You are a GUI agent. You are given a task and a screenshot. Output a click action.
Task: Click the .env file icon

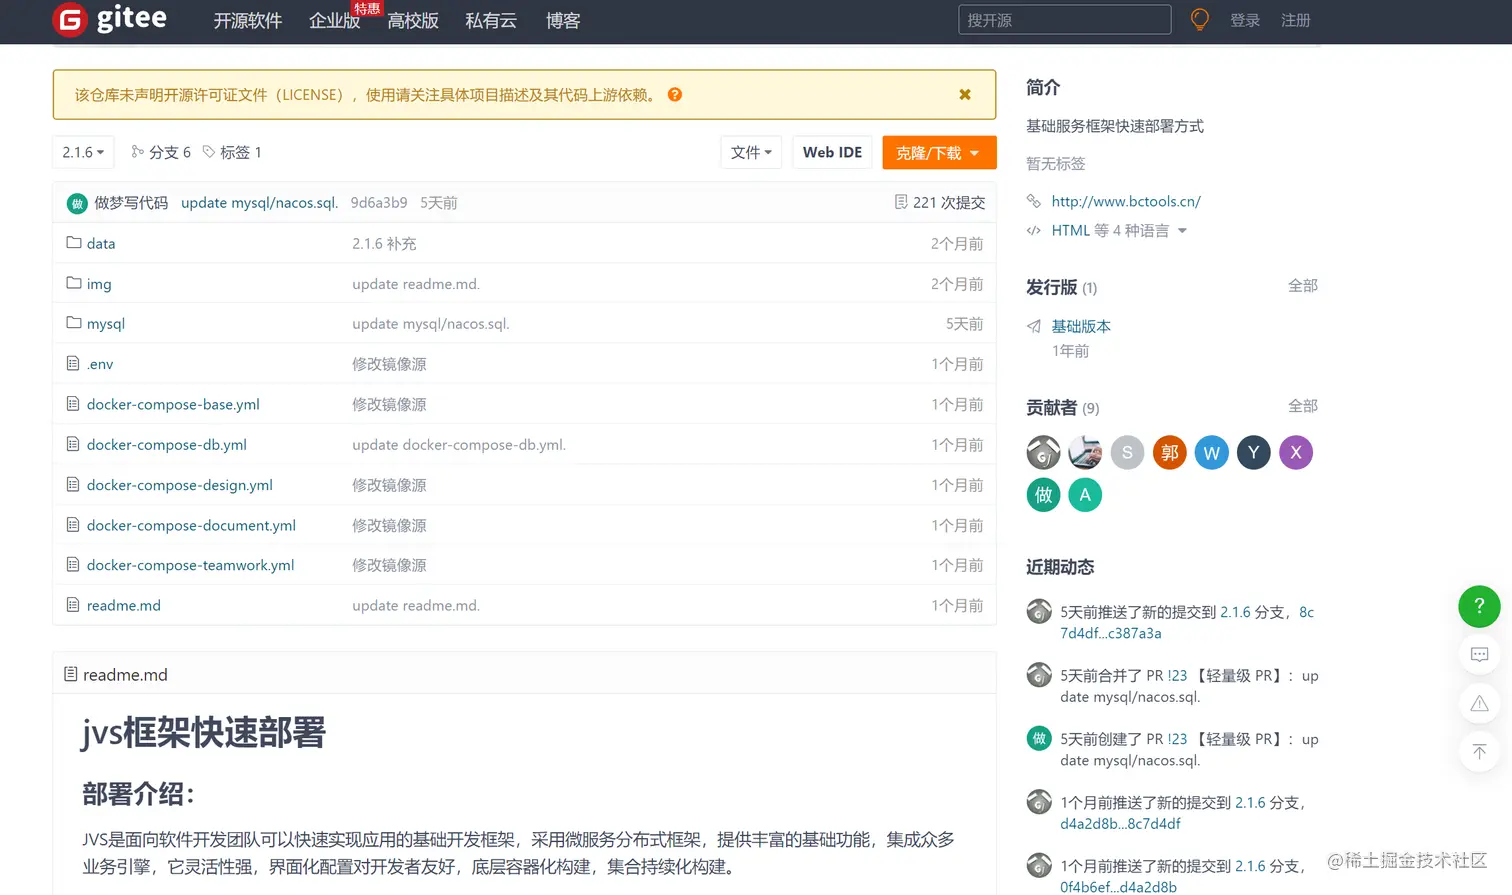coord(72,363)
